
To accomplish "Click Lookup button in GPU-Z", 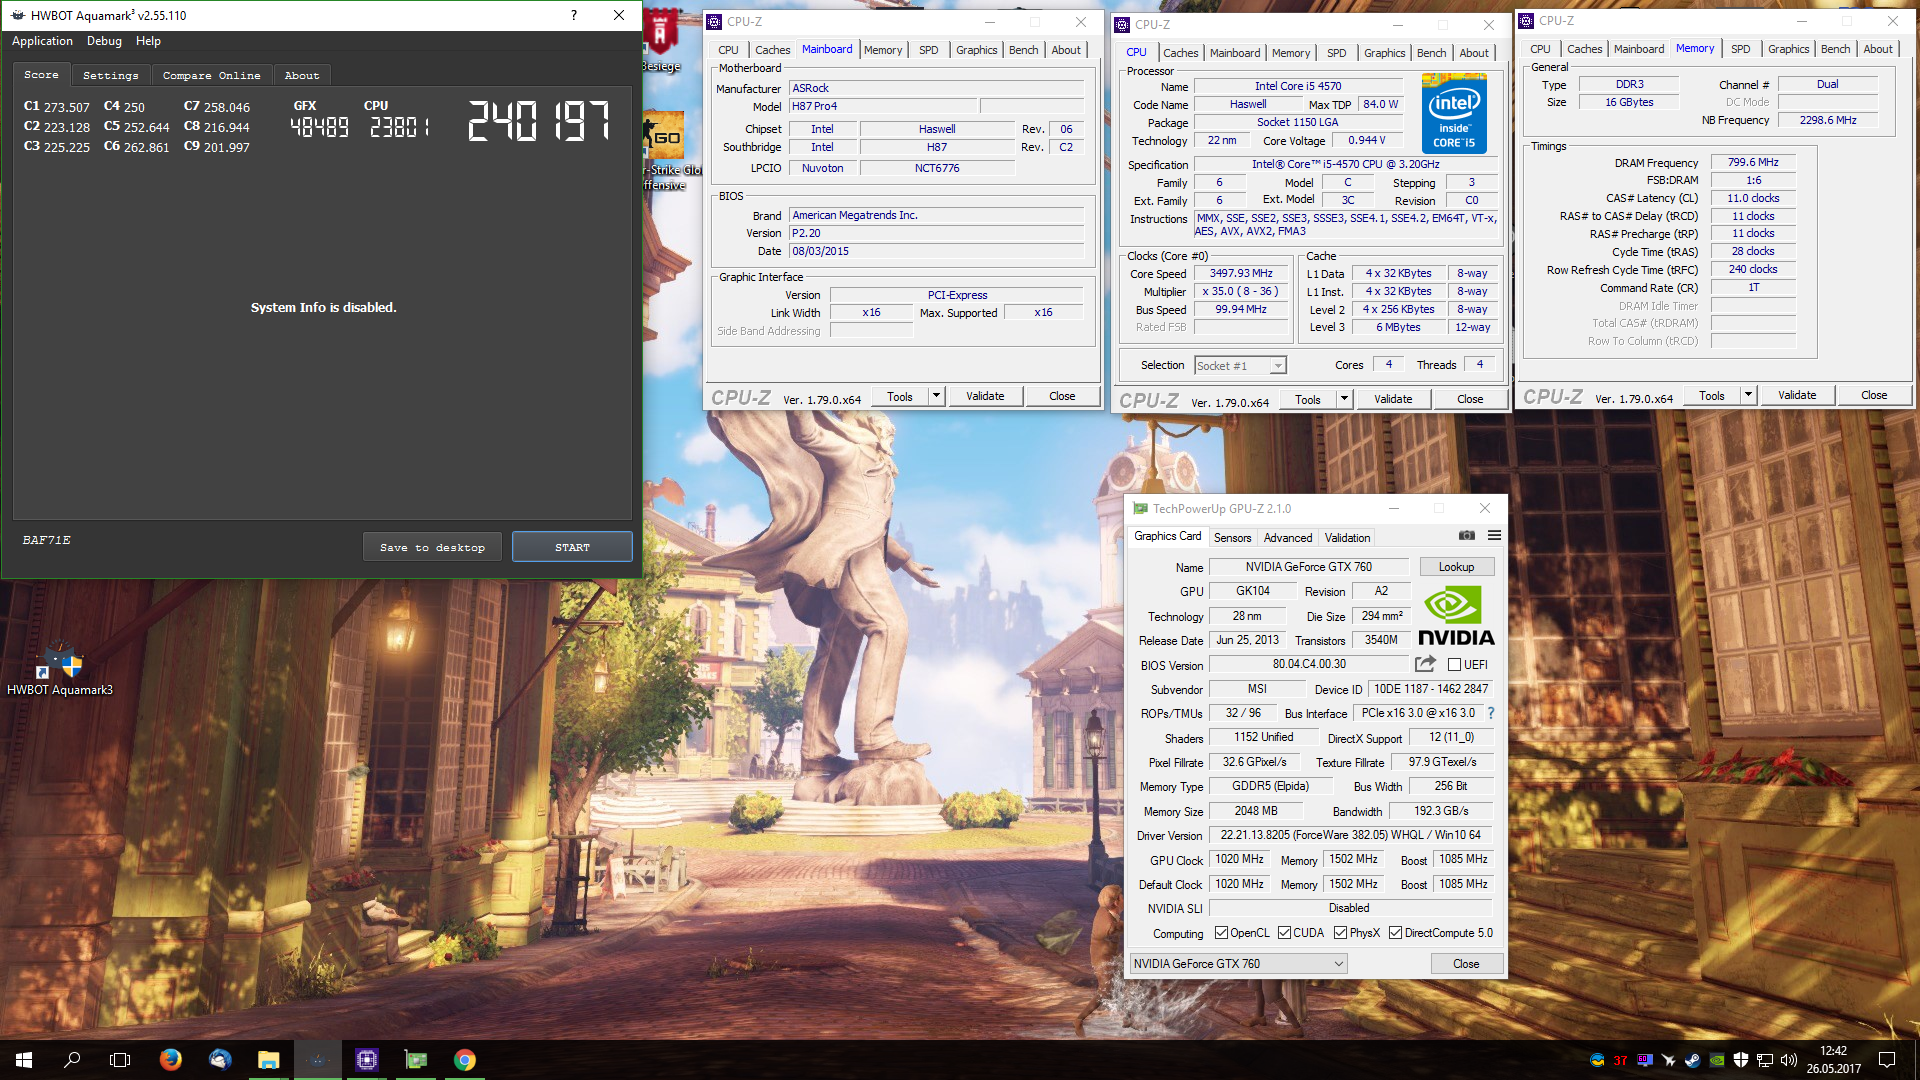I will (1456, 567).
